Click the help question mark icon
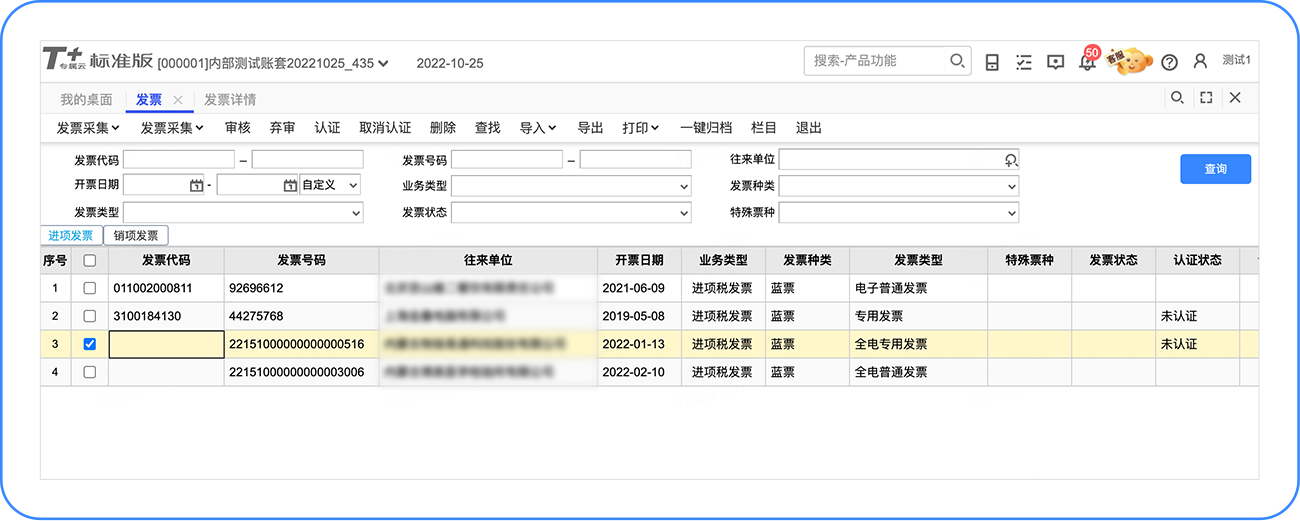 click(x=1169, y=62)
